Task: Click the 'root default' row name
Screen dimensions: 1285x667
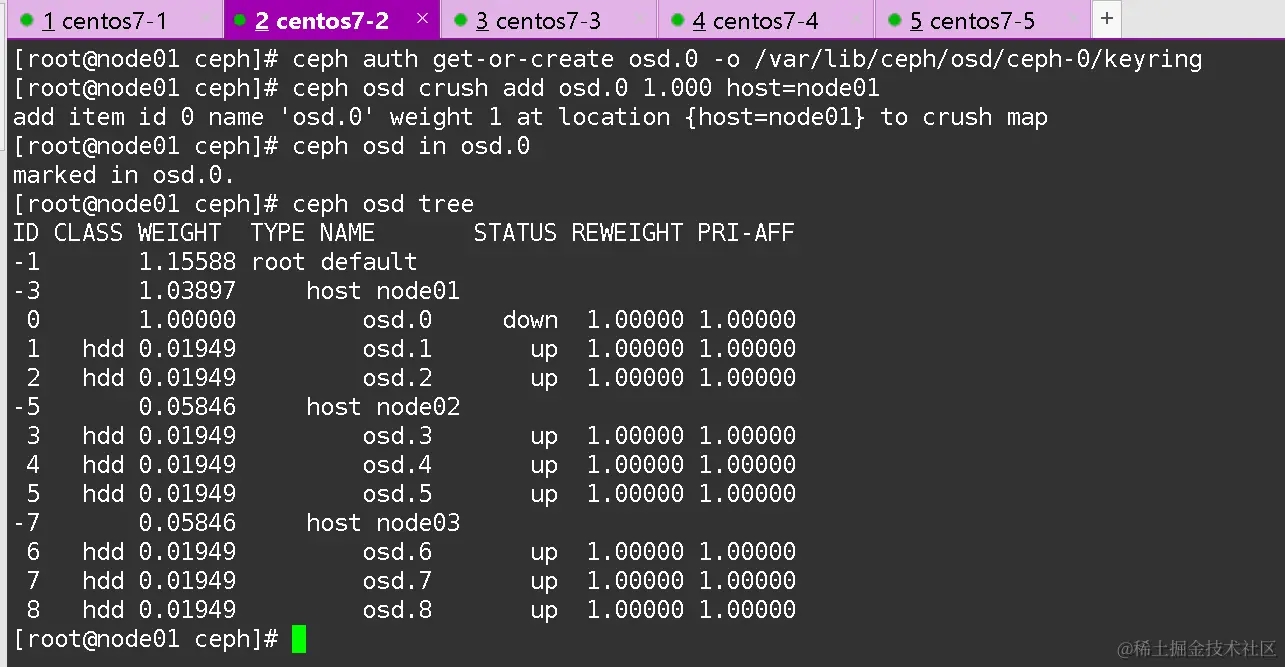Action: (x=334, y=262)
